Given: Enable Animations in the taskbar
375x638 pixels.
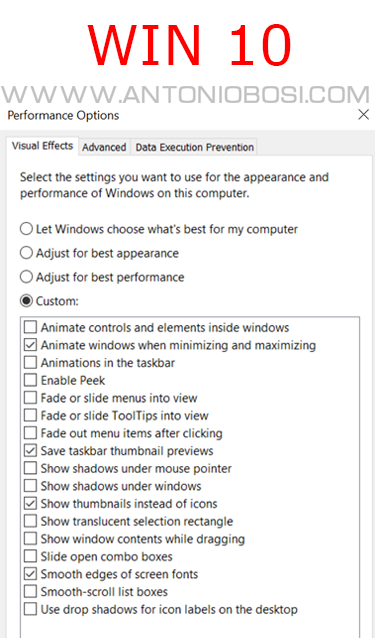Looking at the screenshot, I should (x=31, y=362).
